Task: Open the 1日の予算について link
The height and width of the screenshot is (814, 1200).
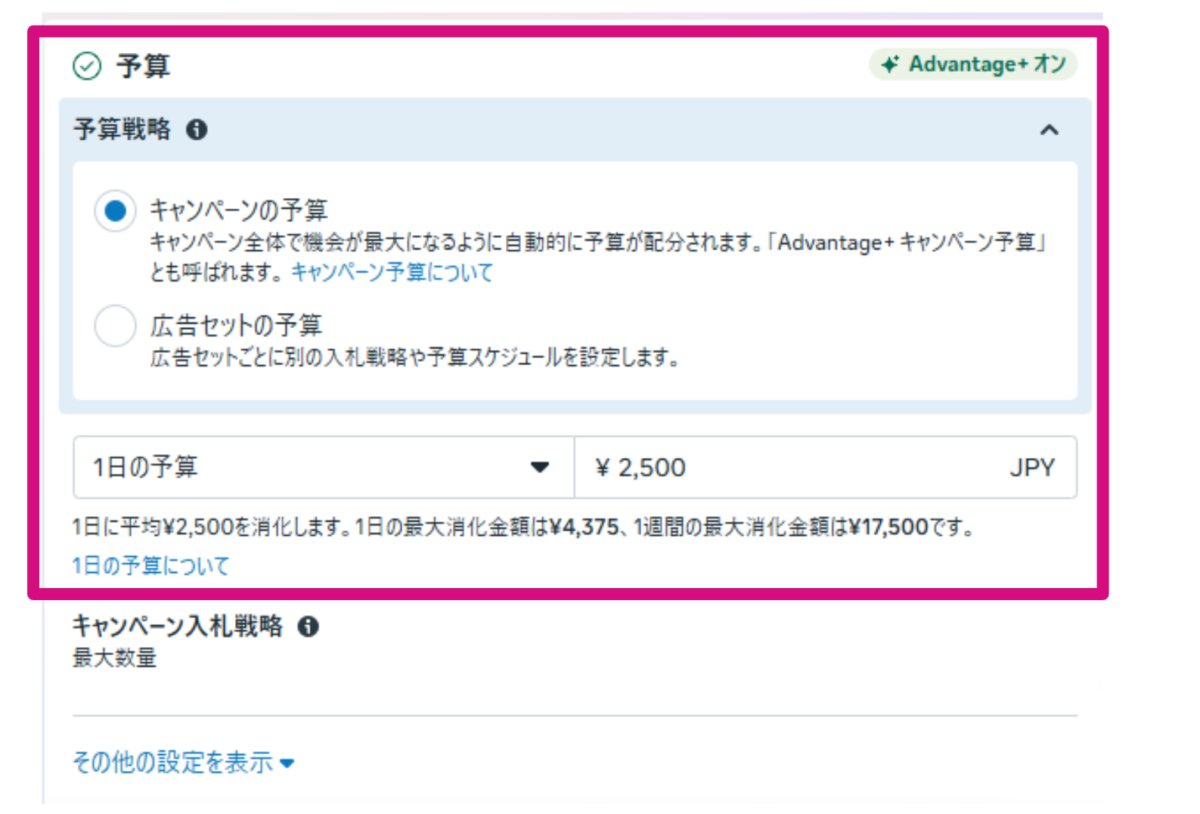Action: (x=151, y=566)
